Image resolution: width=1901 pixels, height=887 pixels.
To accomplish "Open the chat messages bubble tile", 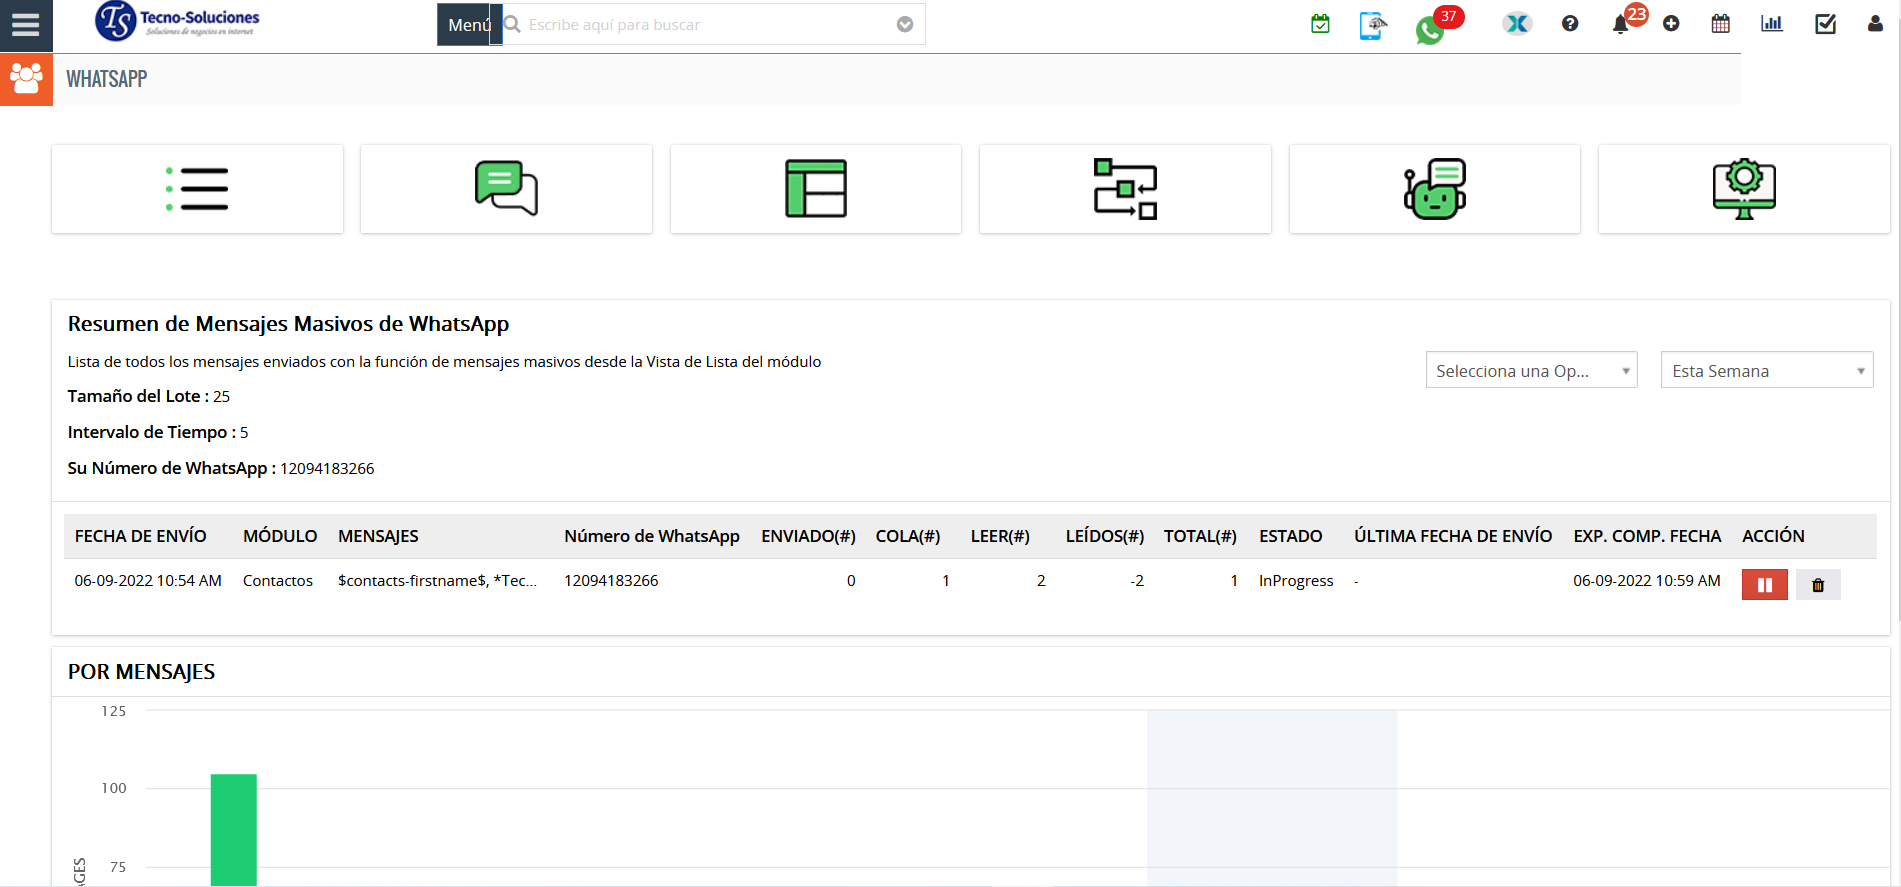I will click(506, 189).
